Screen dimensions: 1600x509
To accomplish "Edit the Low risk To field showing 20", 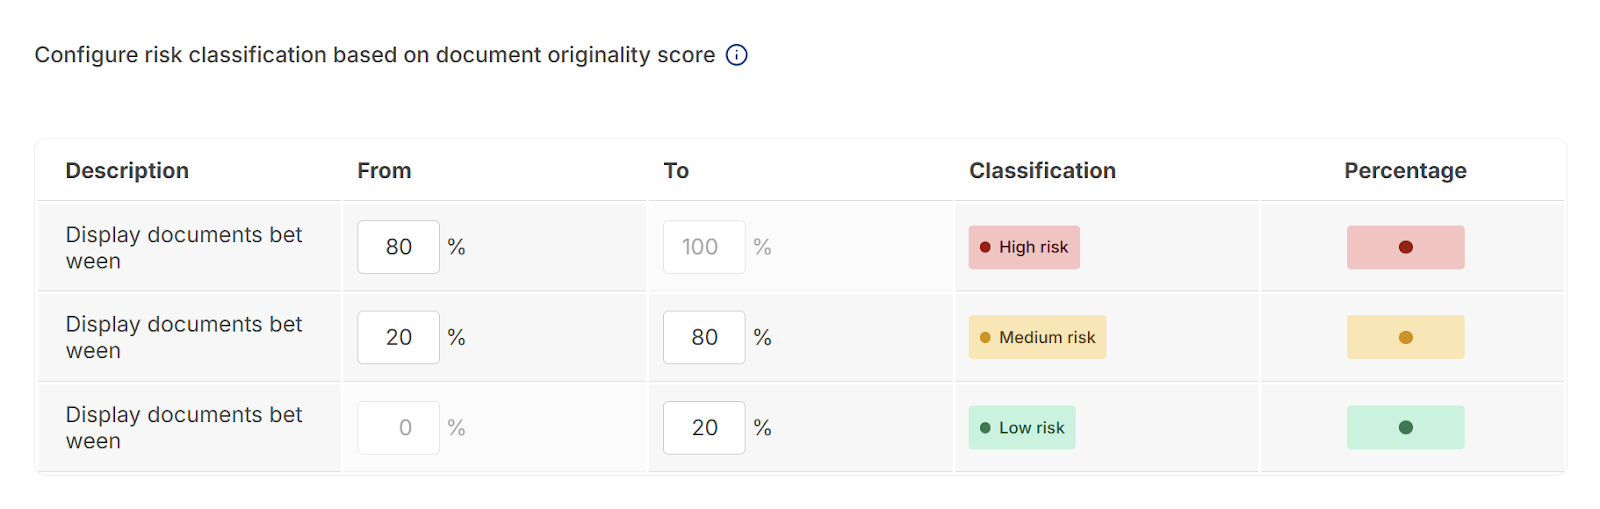I will (704, 427).
